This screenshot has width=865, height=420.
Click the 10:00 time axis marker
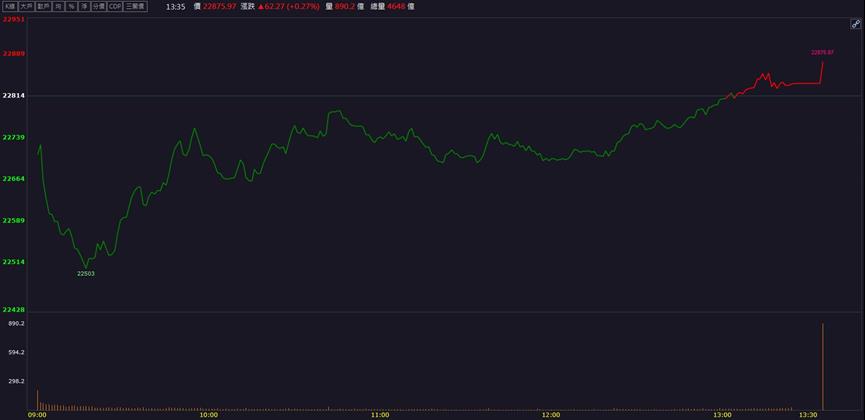[x=209, y=414]
